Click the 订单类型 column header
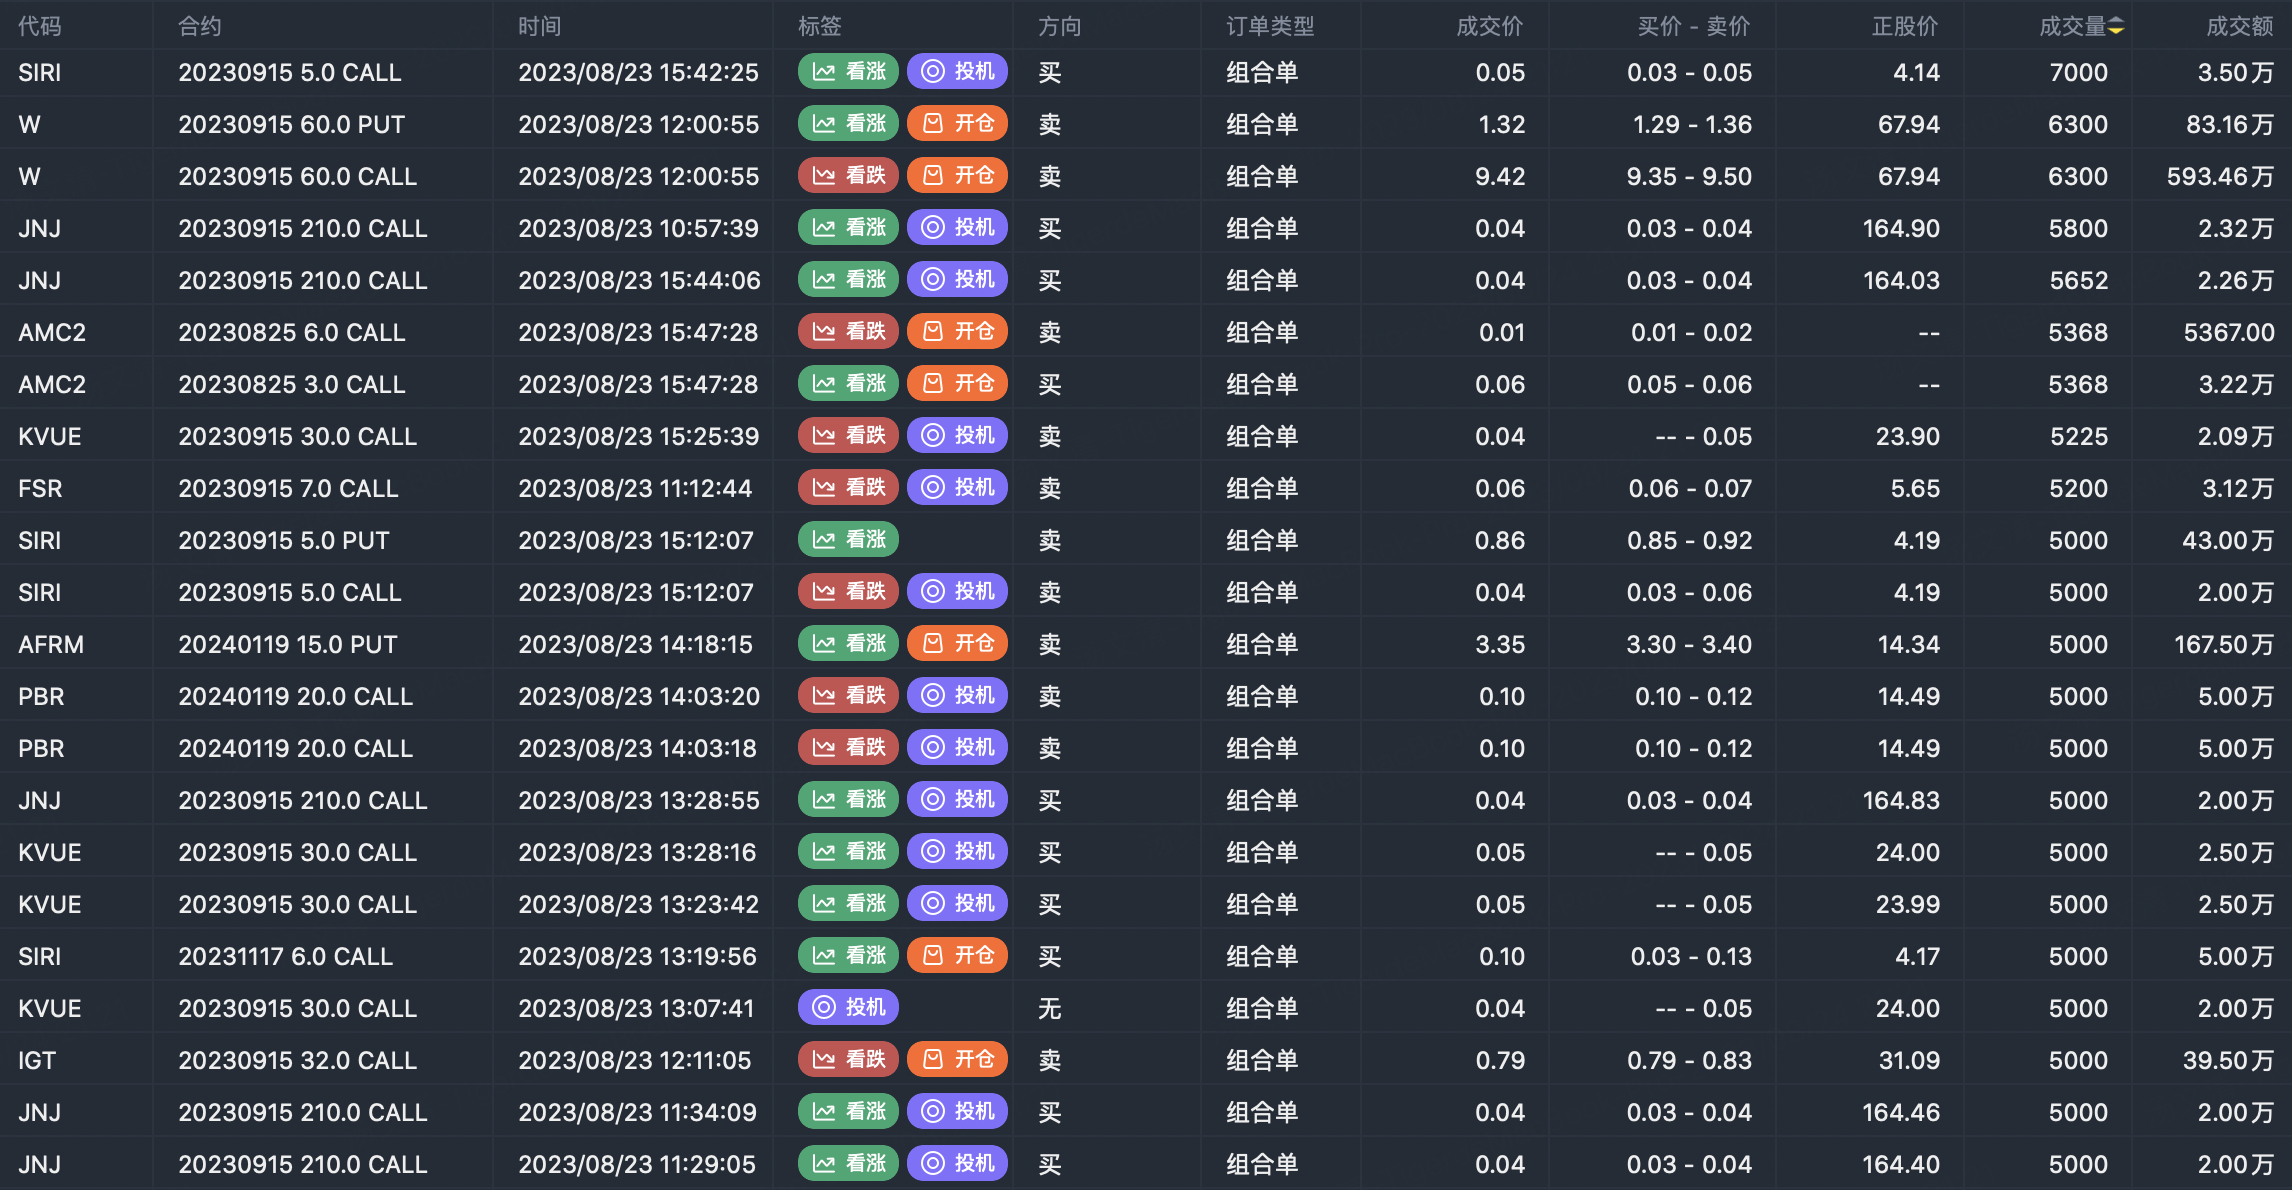Viewport: 2292px width, 1190px height. pos(1270,27)
